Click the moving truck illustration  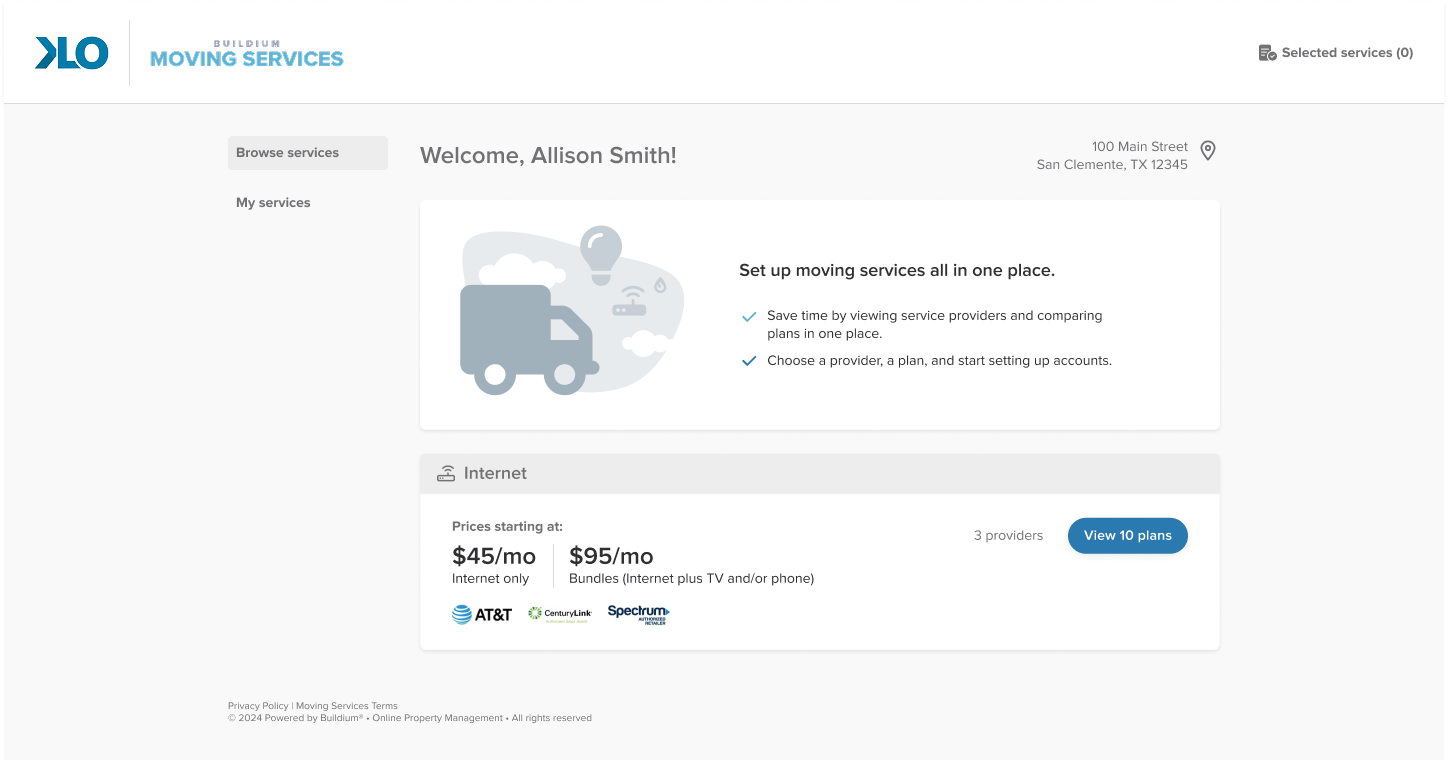[x=528, y=338]
